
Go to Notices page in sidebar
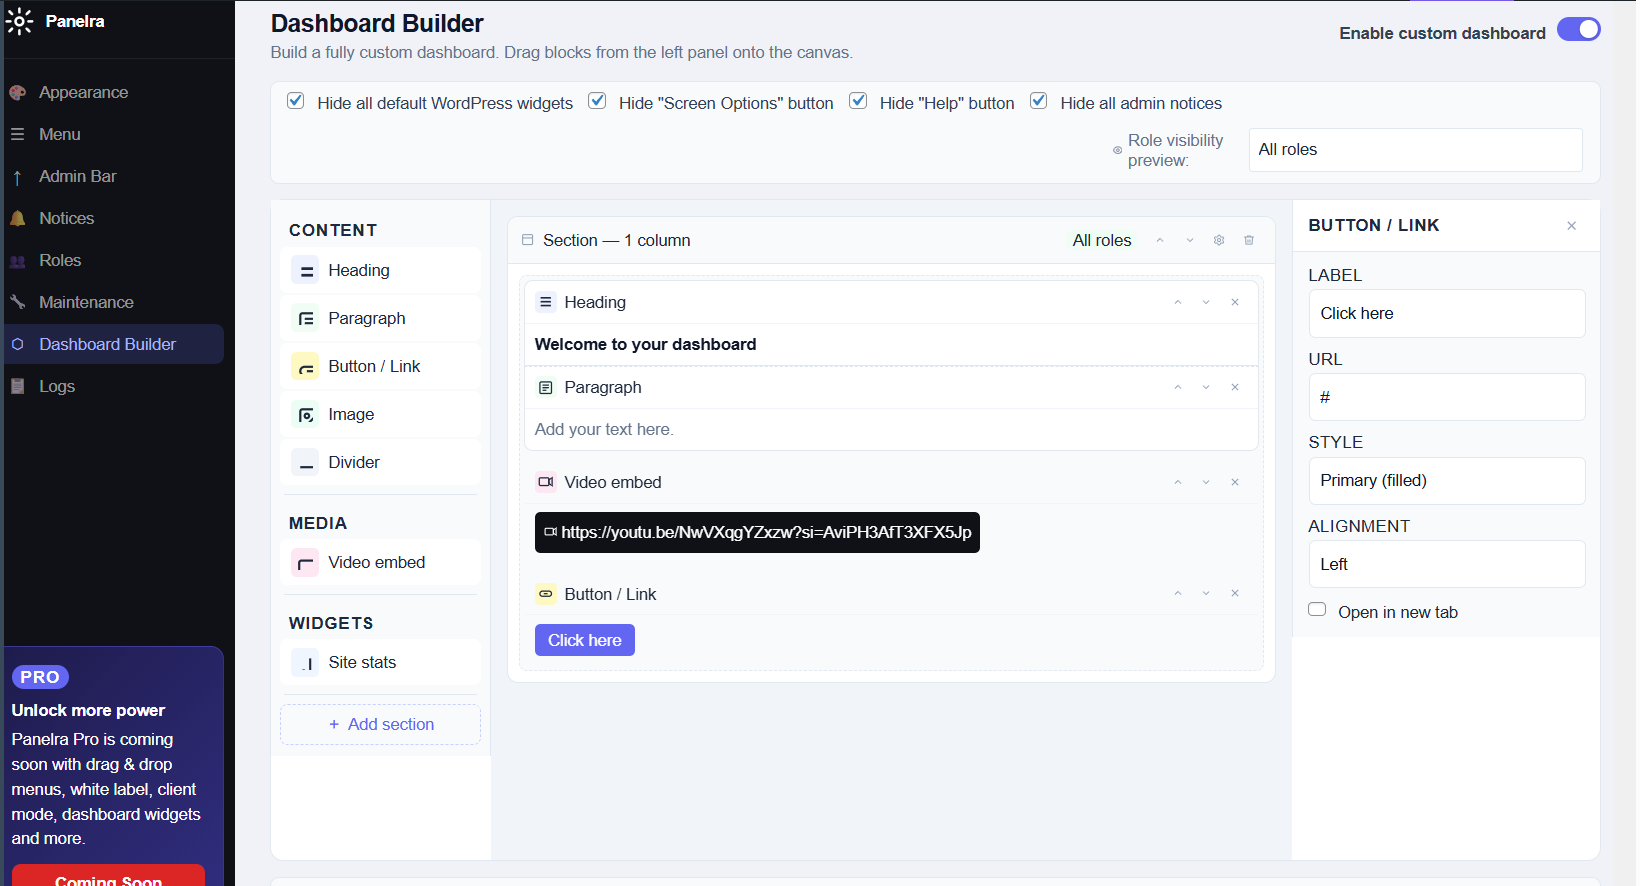67,219
